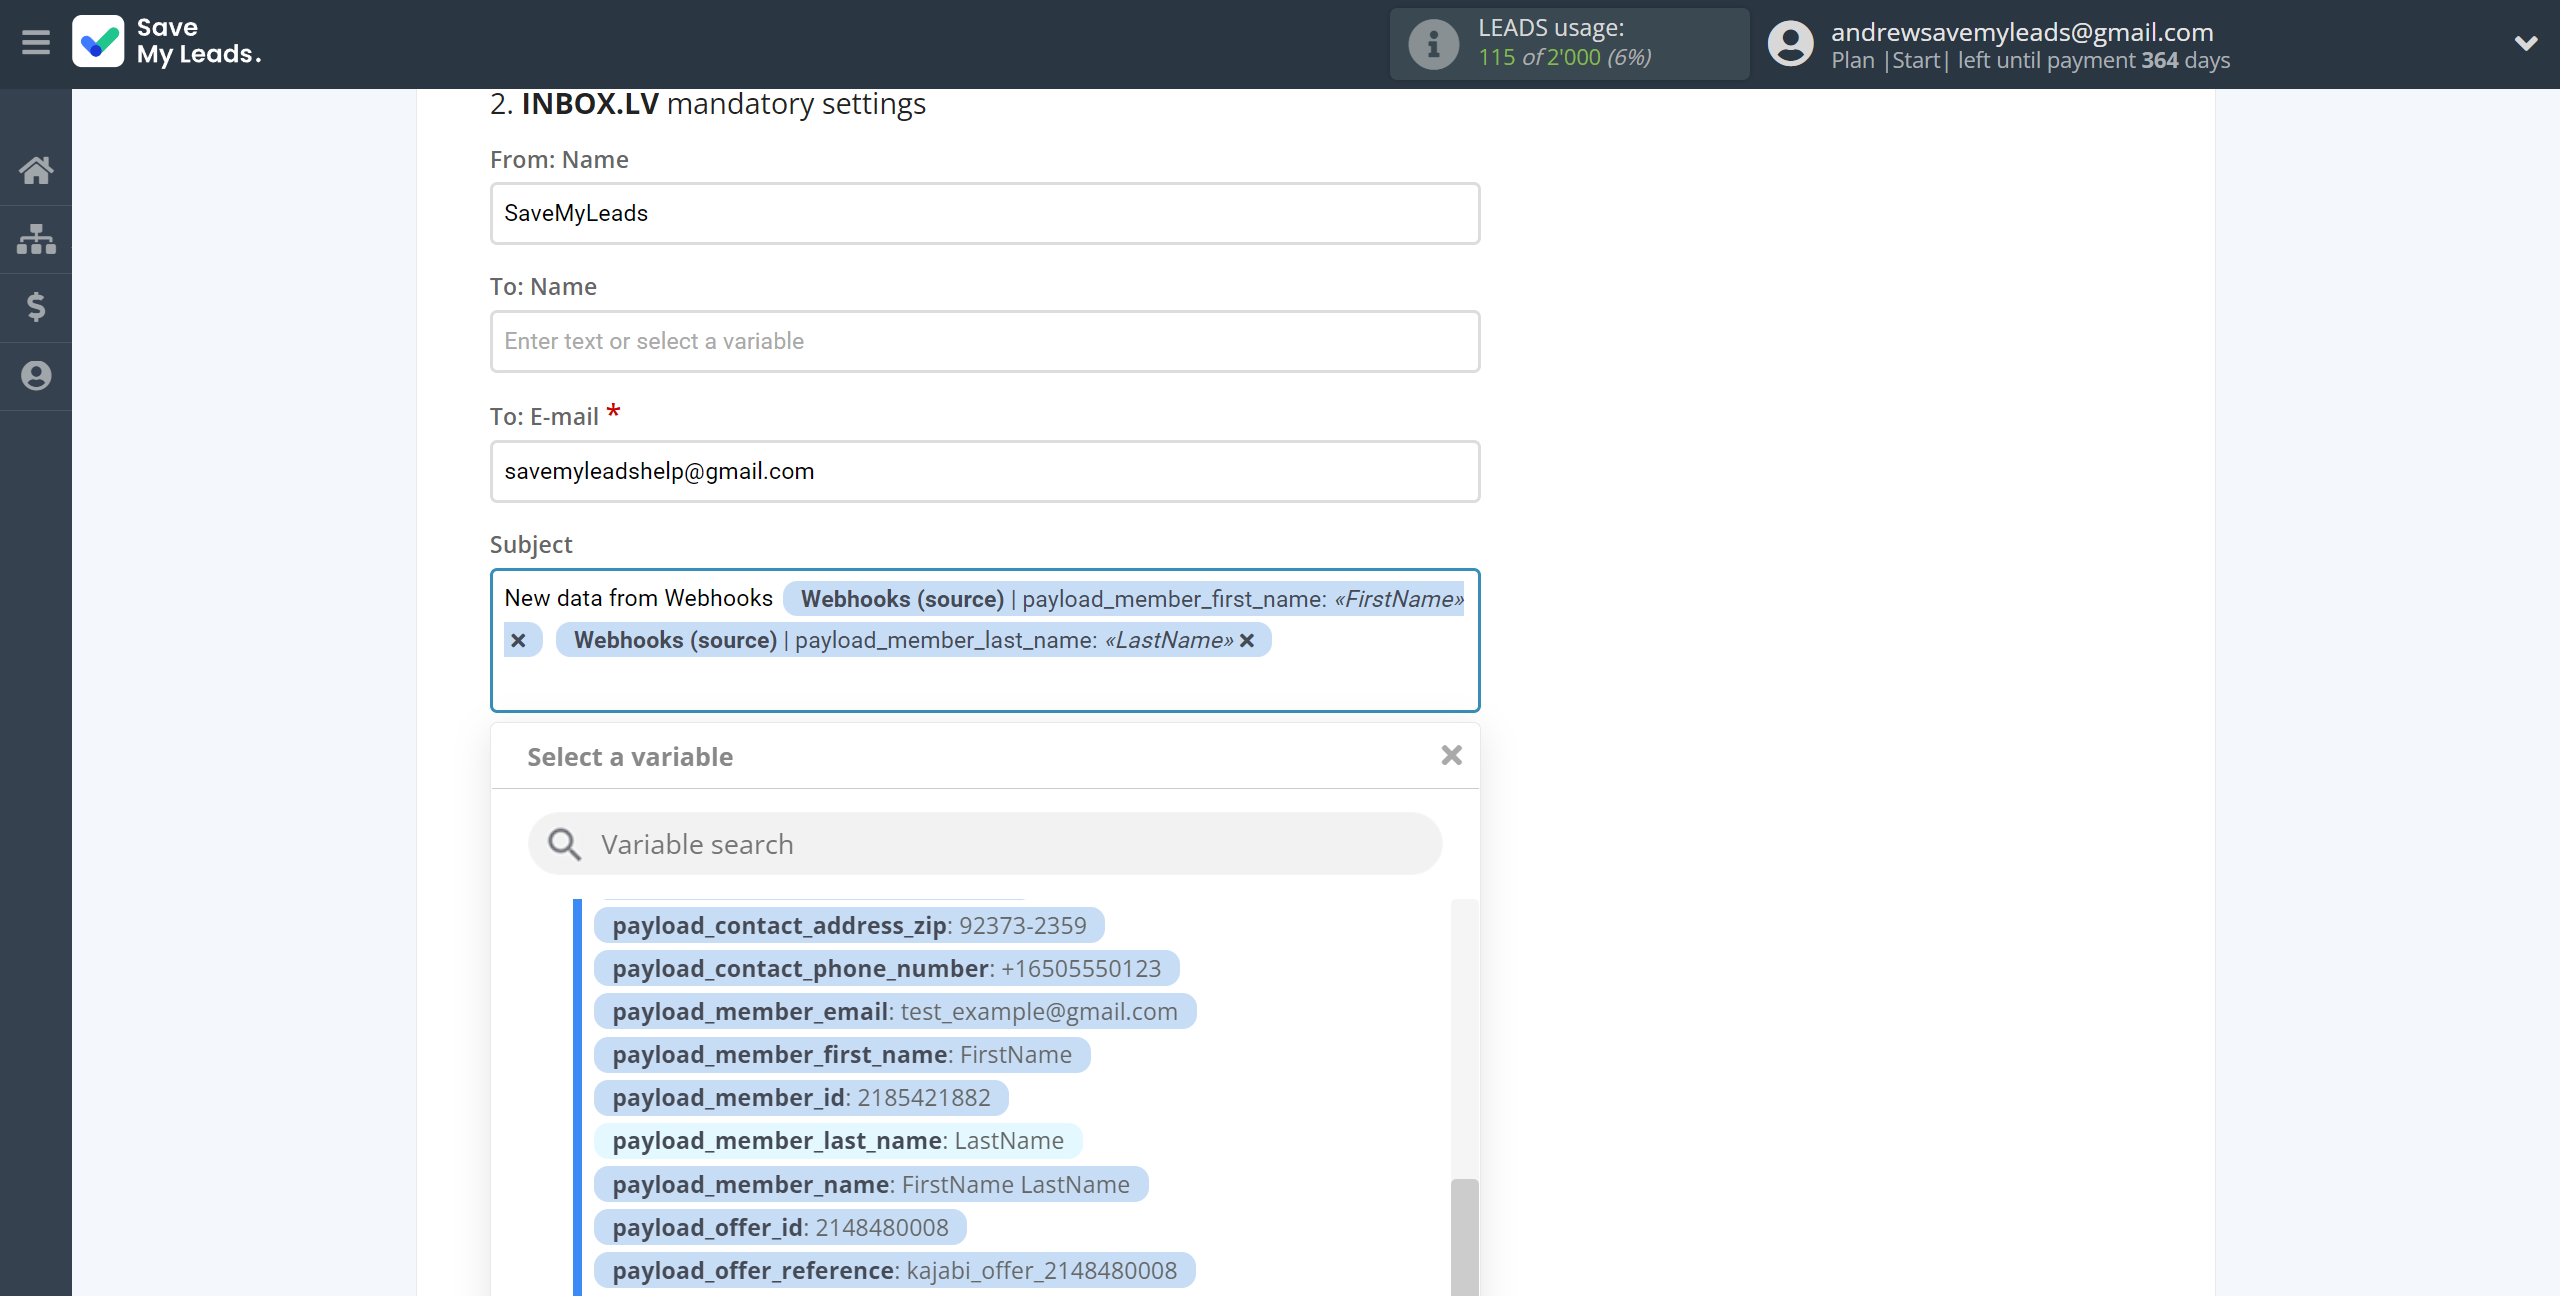Screen dimensions: 2560x1296
Task: Click the 115 of 2'000 usage text
Action: coord(1564,58)
